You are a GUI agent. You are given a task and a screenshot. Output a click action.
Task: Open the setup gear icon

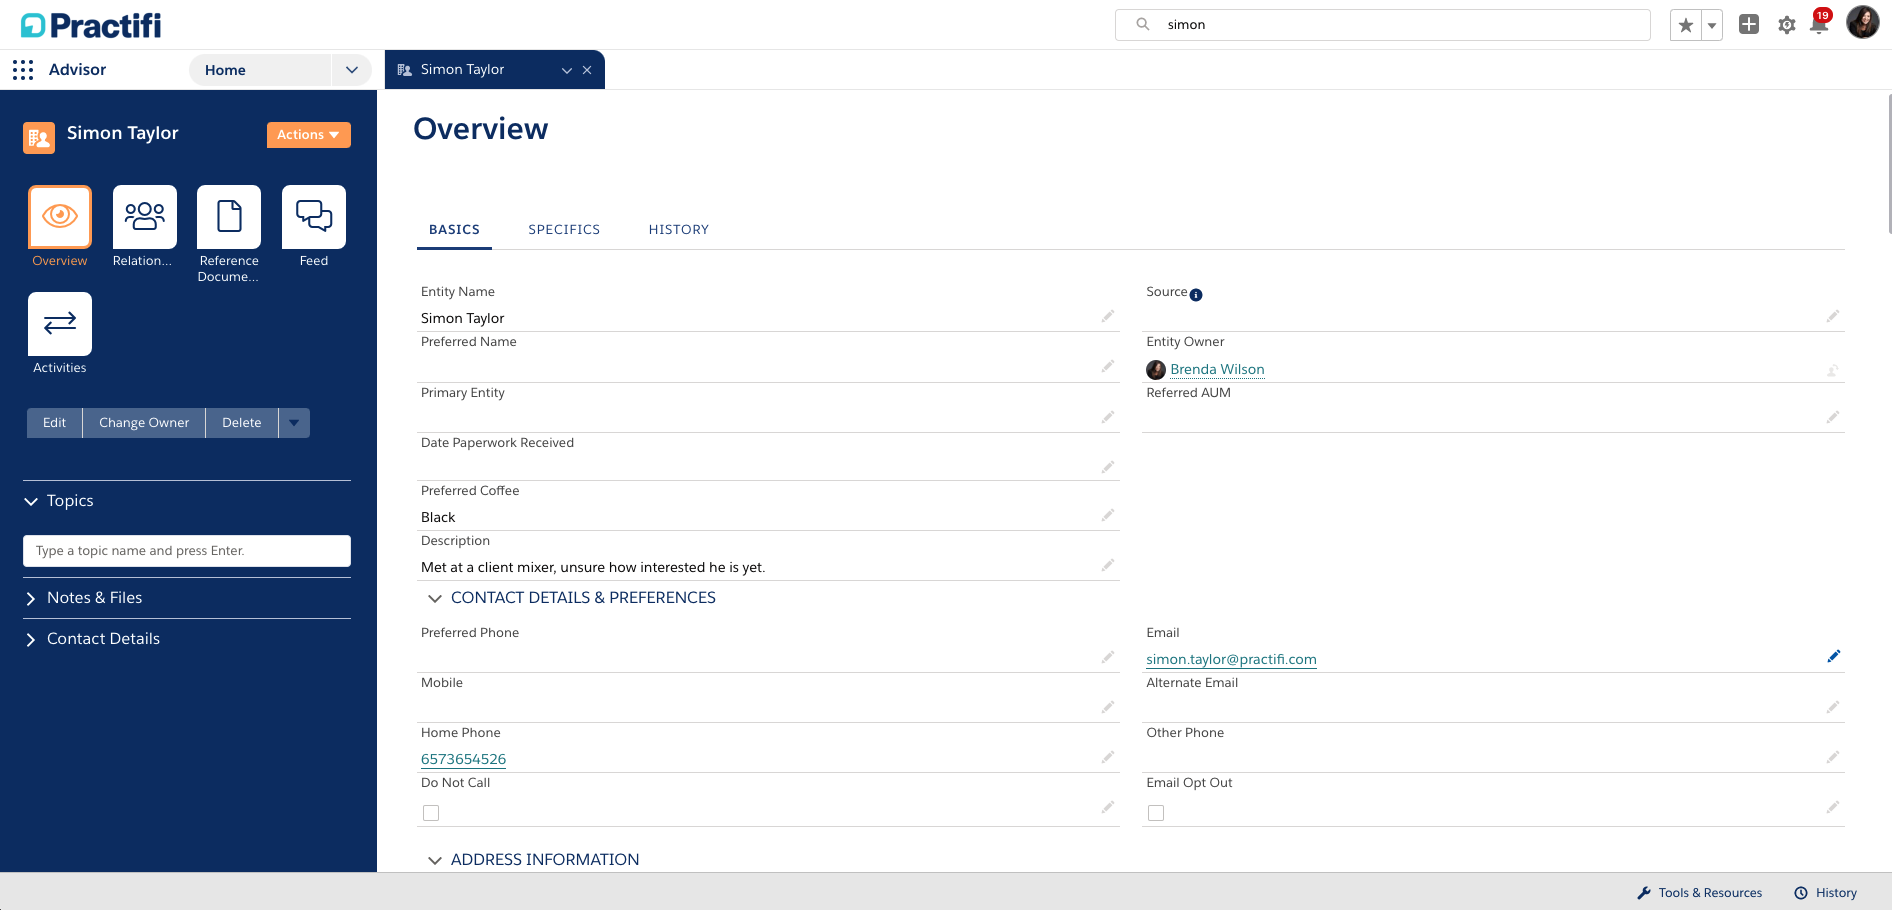point(1787,25)
